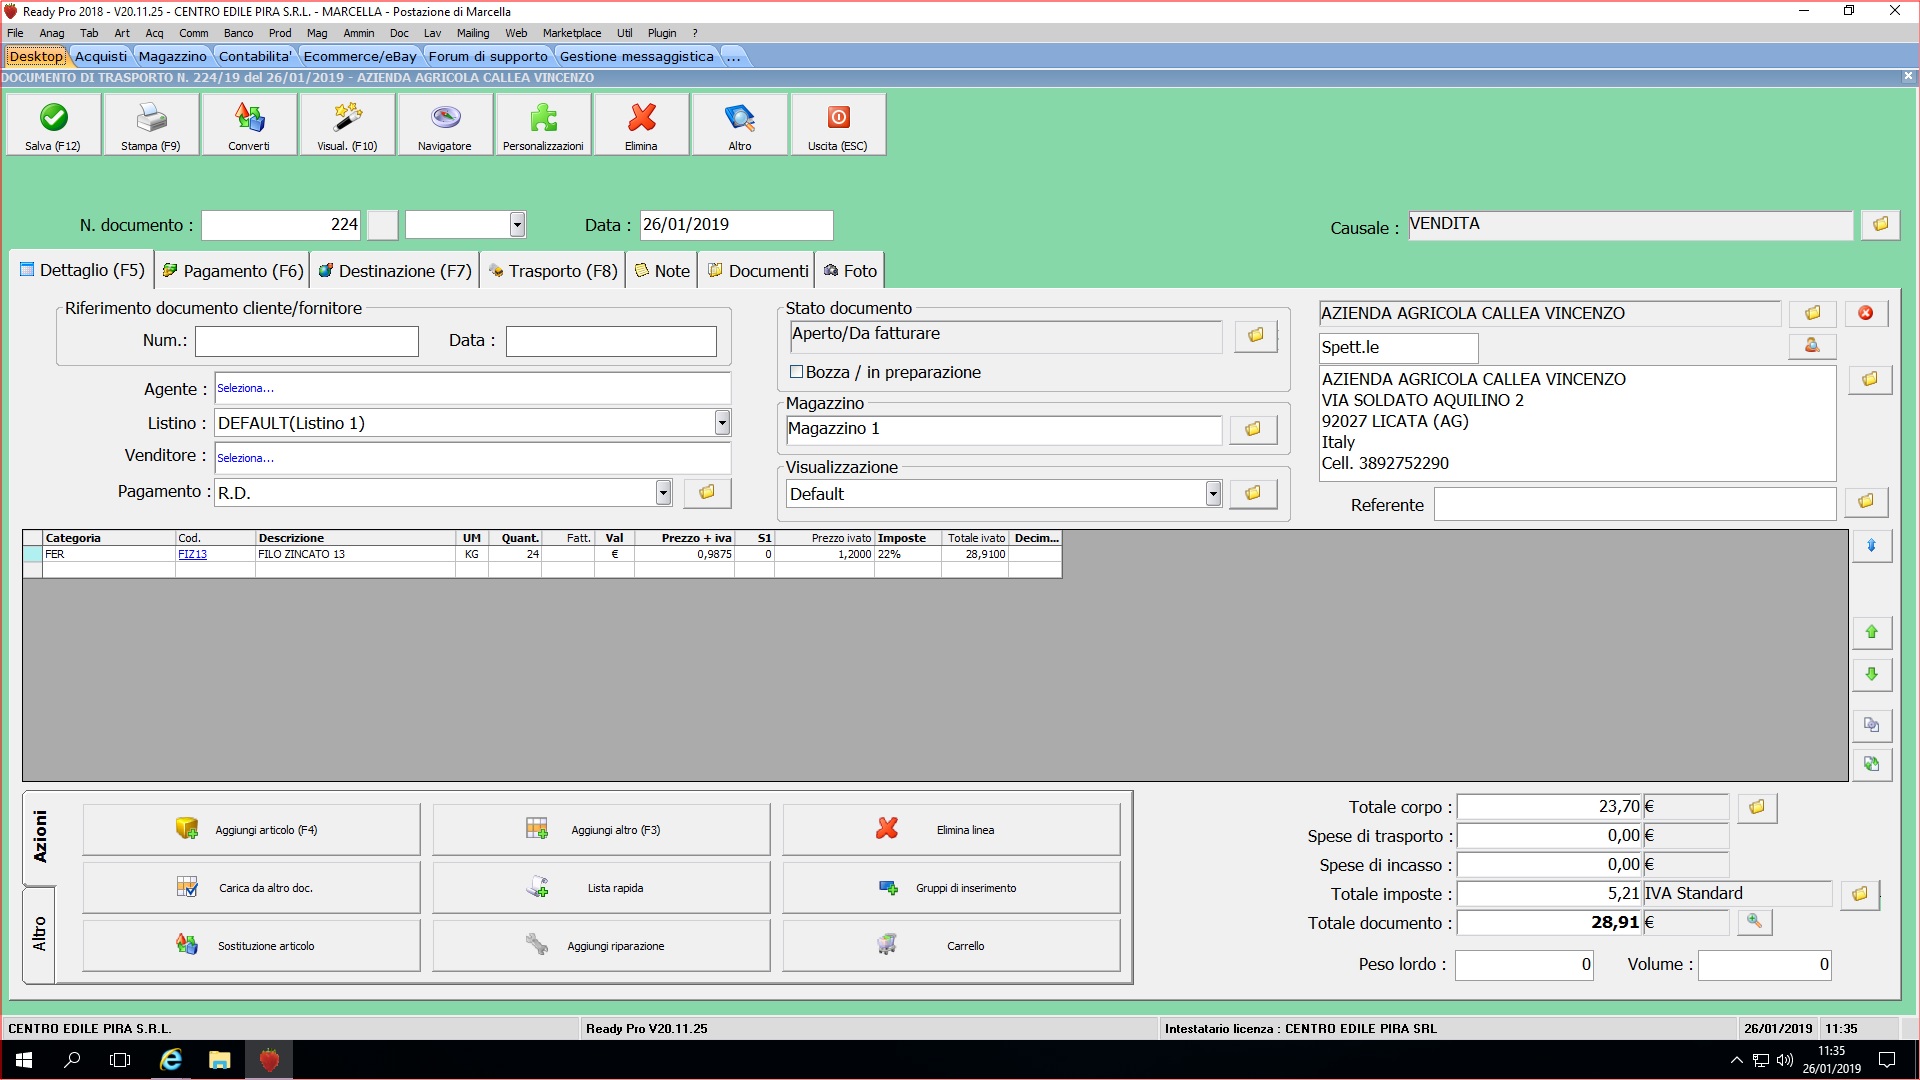Click the Referente input field

[1634, 505]
